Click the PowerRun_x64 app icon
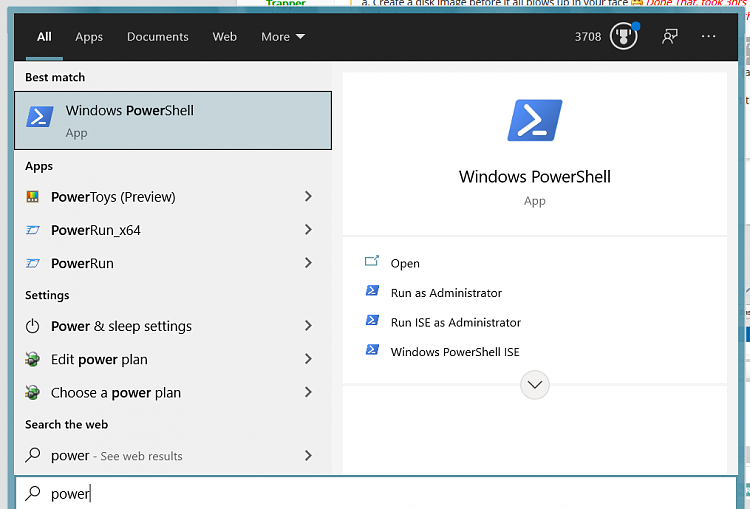This screenshot has width=750, height=509. click(33, 230)
